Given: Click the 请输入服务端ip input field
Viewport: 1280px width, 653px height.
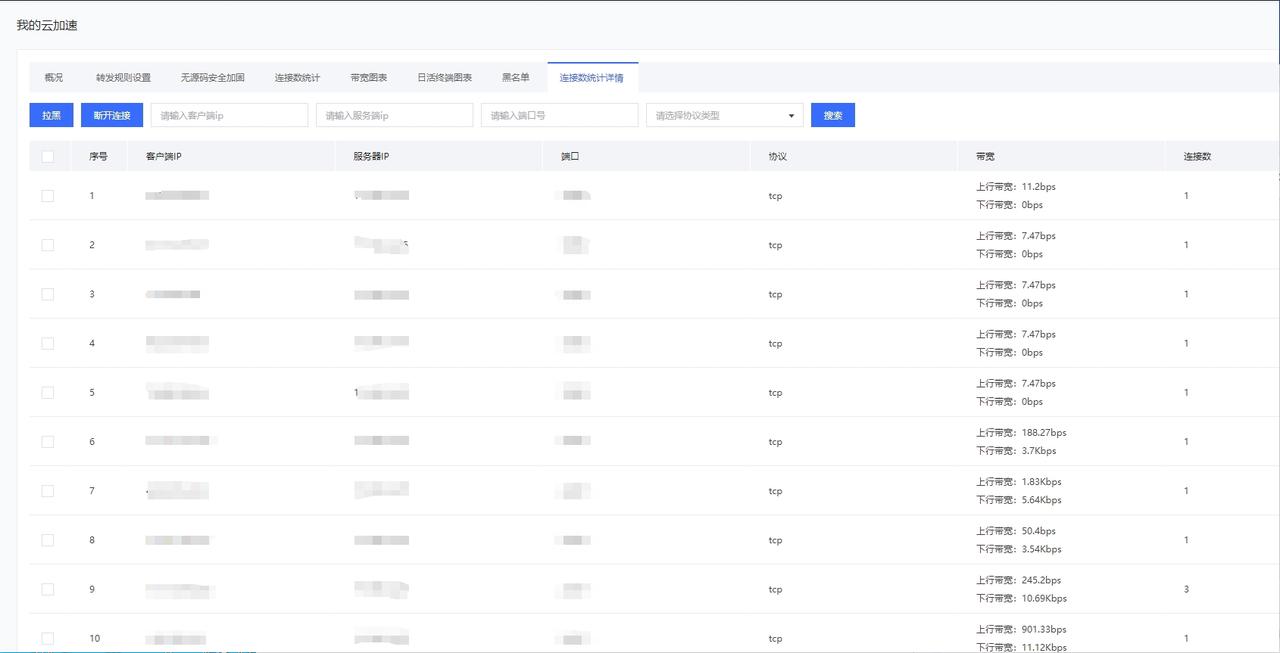Looking at the screenshot, I should [x=394, y=115].
